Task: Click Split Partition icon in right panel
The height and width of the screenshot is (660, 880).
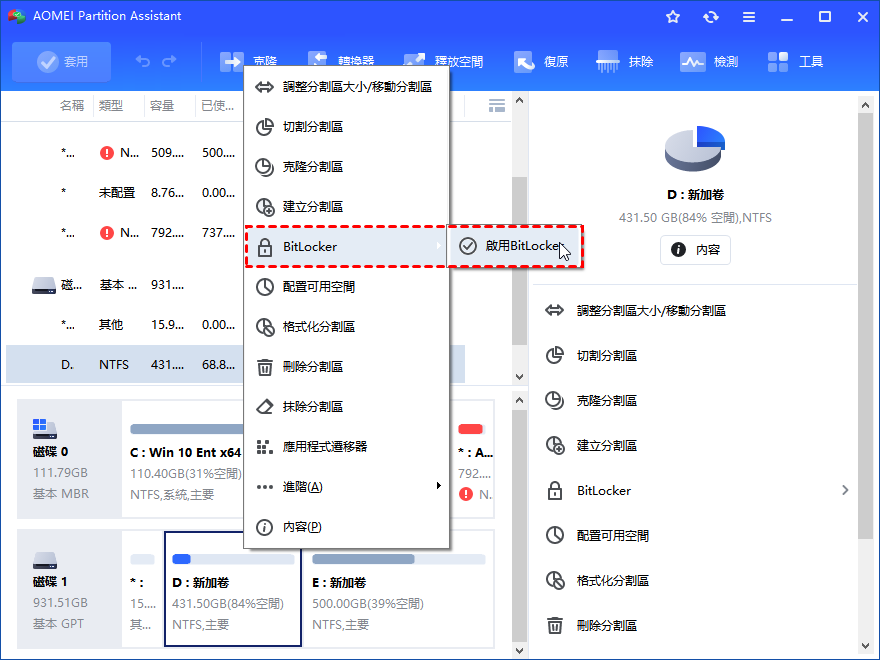Action: pos(554,355)
